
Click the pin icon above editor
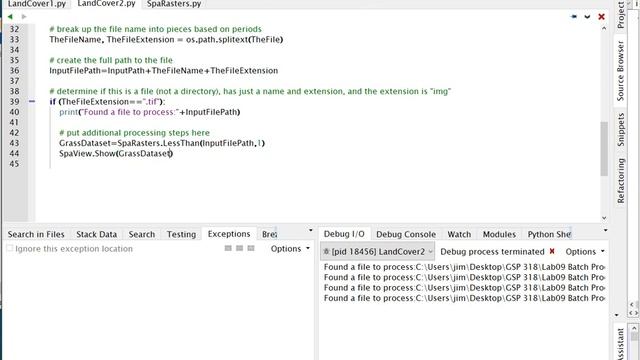(574, 17)
